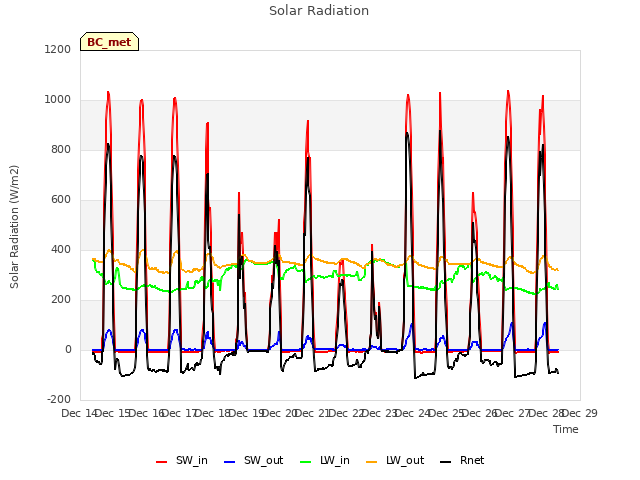Click the Solar Radiation (W/m2) axis label
Viewport: 640px width, 480px height.
click(x=14, y=227)
